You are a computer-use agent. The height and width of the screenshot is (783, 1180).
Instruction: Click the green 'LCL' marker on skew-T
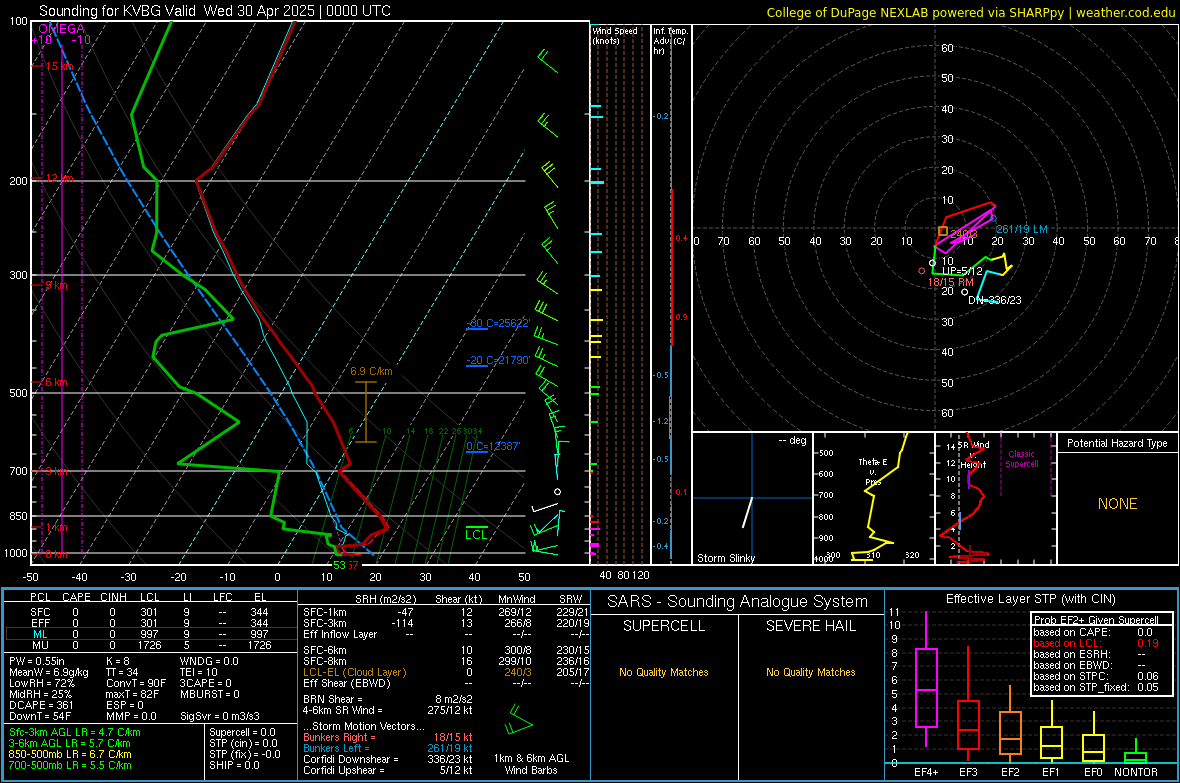(476, 535)
